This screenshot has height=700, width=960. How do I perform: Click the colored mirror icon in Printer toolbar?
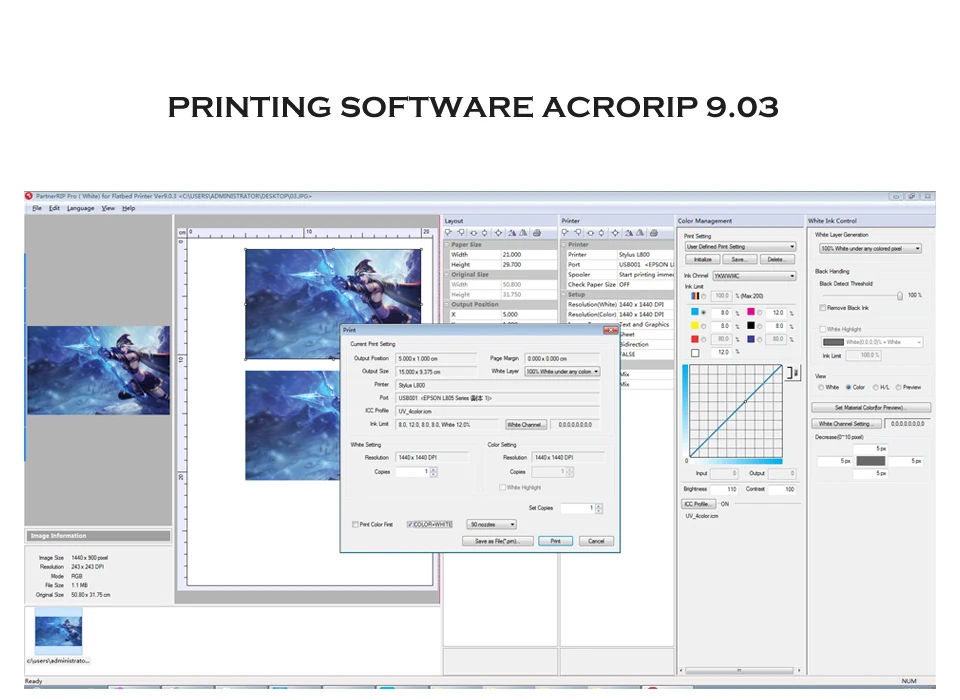coord(629,233)
